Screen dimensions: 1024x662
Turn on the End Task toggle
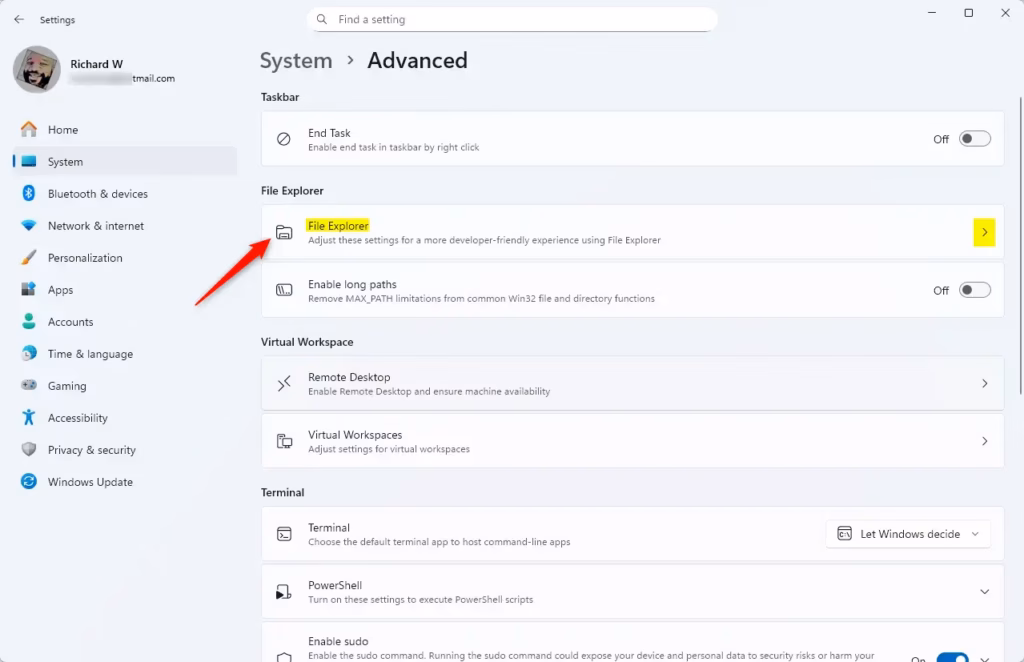point(974,138)
